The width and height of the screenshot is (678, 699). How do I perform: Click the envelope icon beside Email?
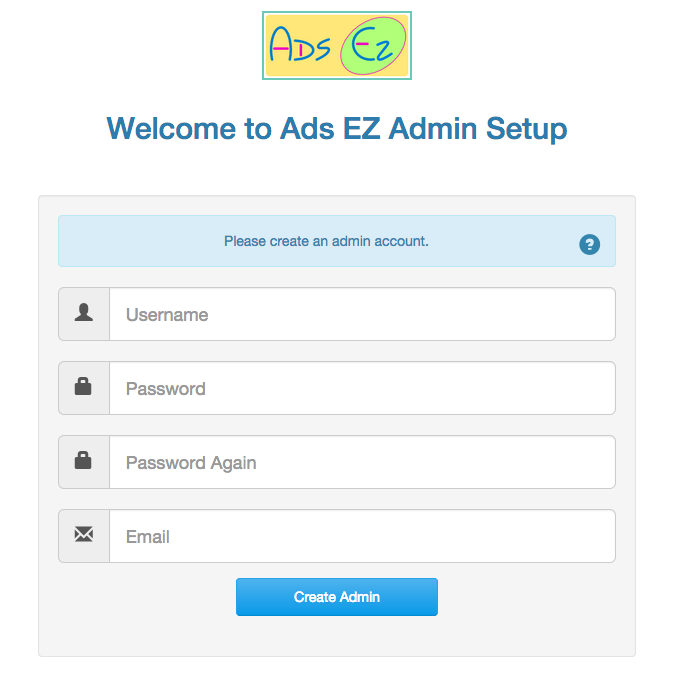[84, 534]
